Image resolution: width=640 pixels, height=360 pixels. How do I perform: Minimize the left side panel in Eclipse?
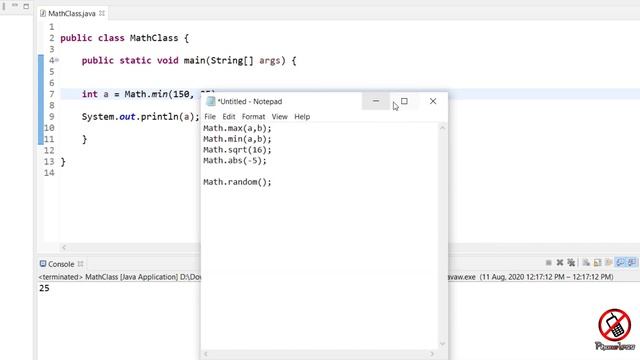[15, 5]
